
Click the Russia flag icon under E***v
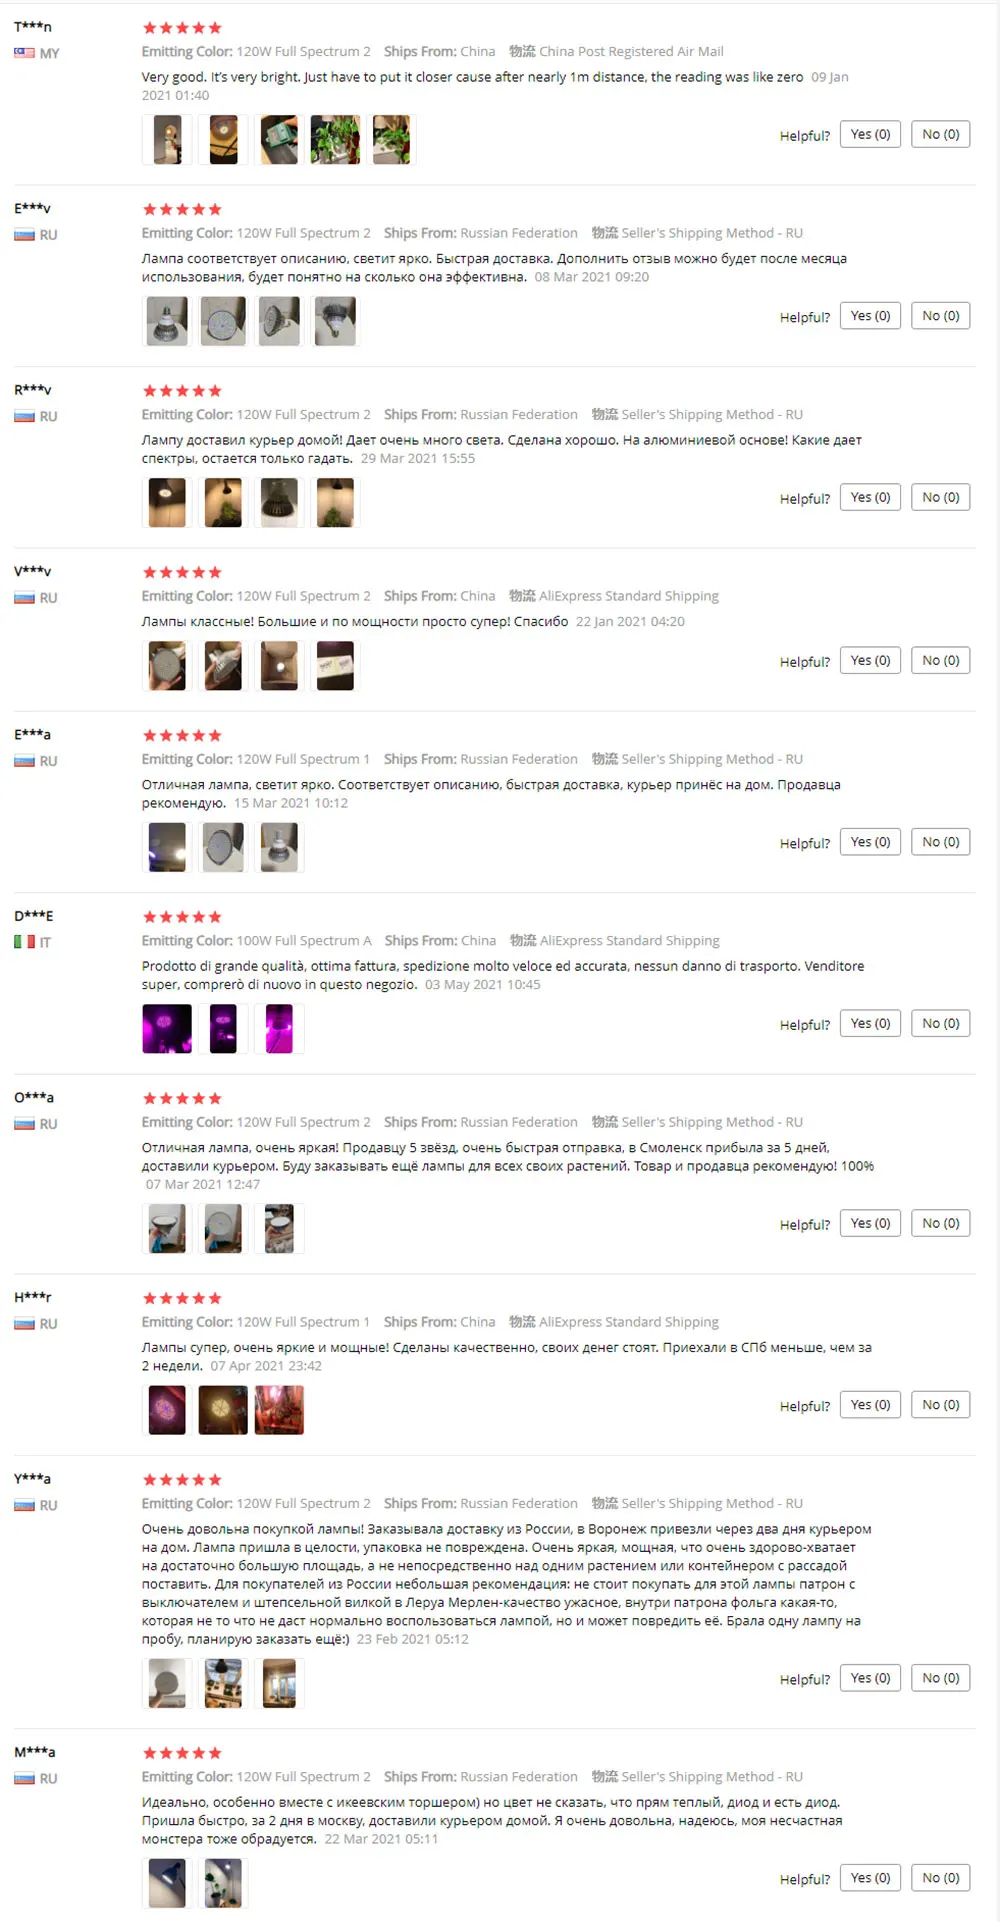pyautogui.click(x=24, y=235)
